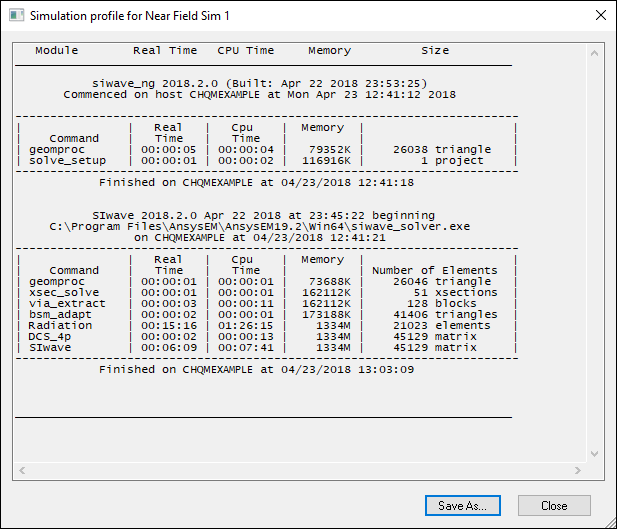Click the 'DCS_4p' command row

pos(267,337)
